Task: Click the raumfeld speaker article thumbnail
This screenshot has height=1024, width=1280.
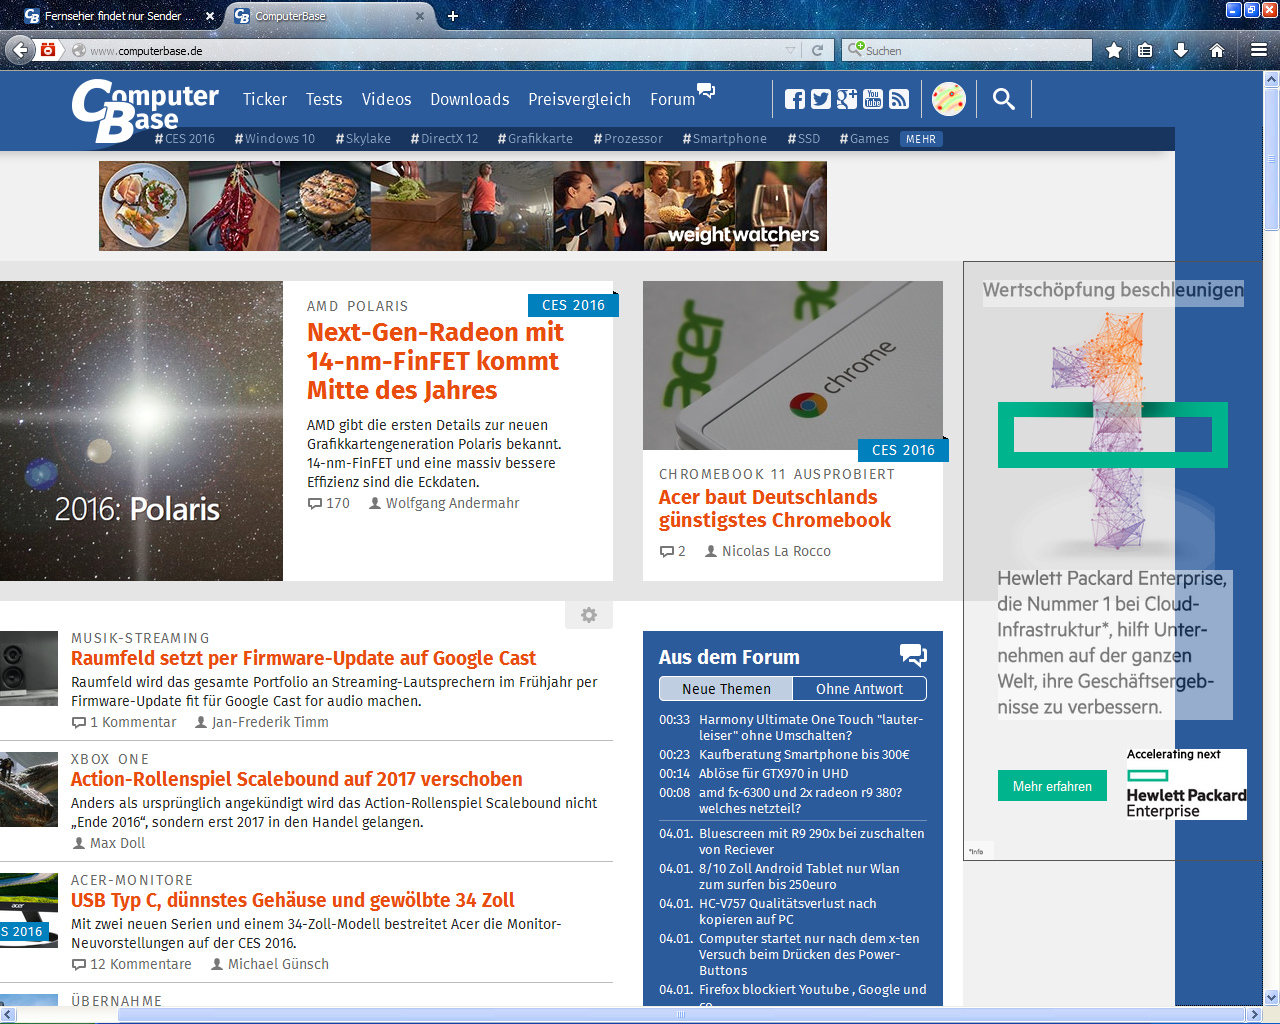Action: click(x=29, y=668)
